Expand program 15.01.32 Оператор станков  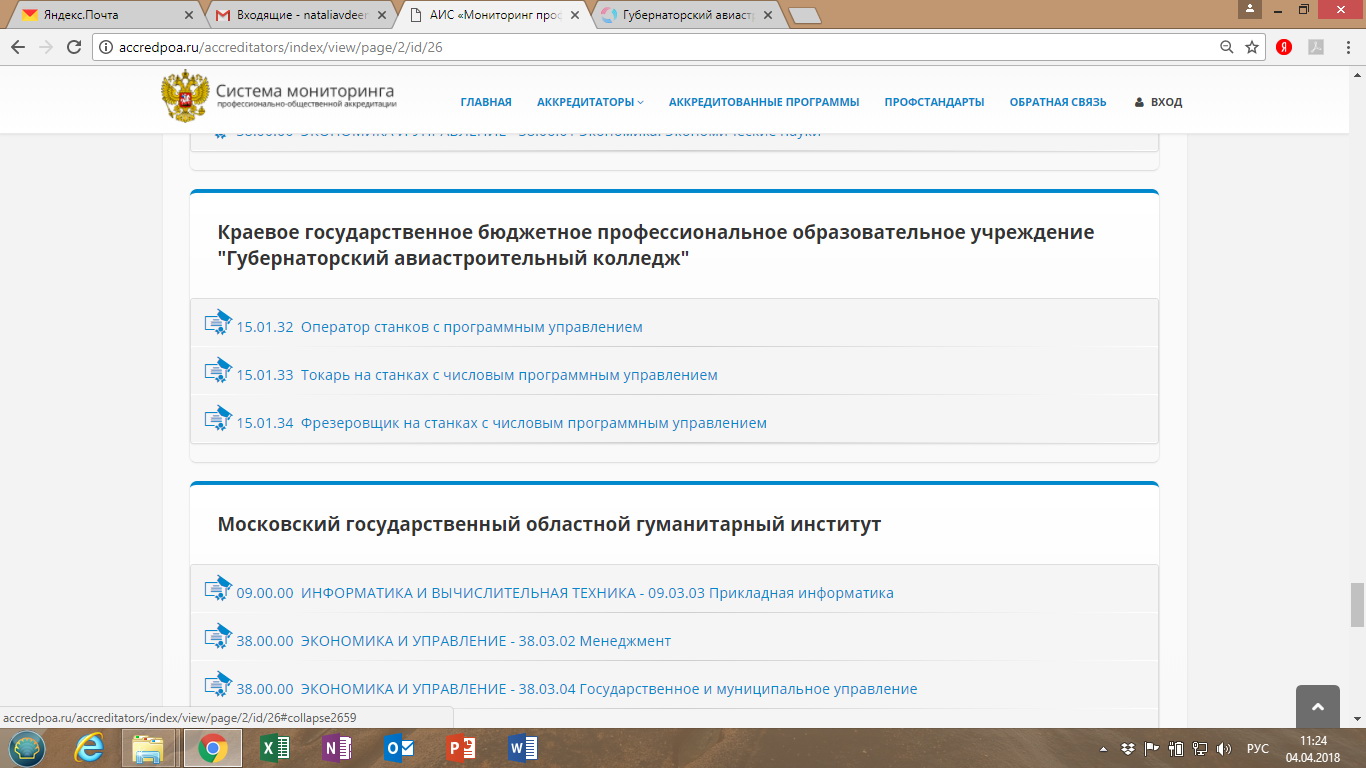click(x=439, y=327)
